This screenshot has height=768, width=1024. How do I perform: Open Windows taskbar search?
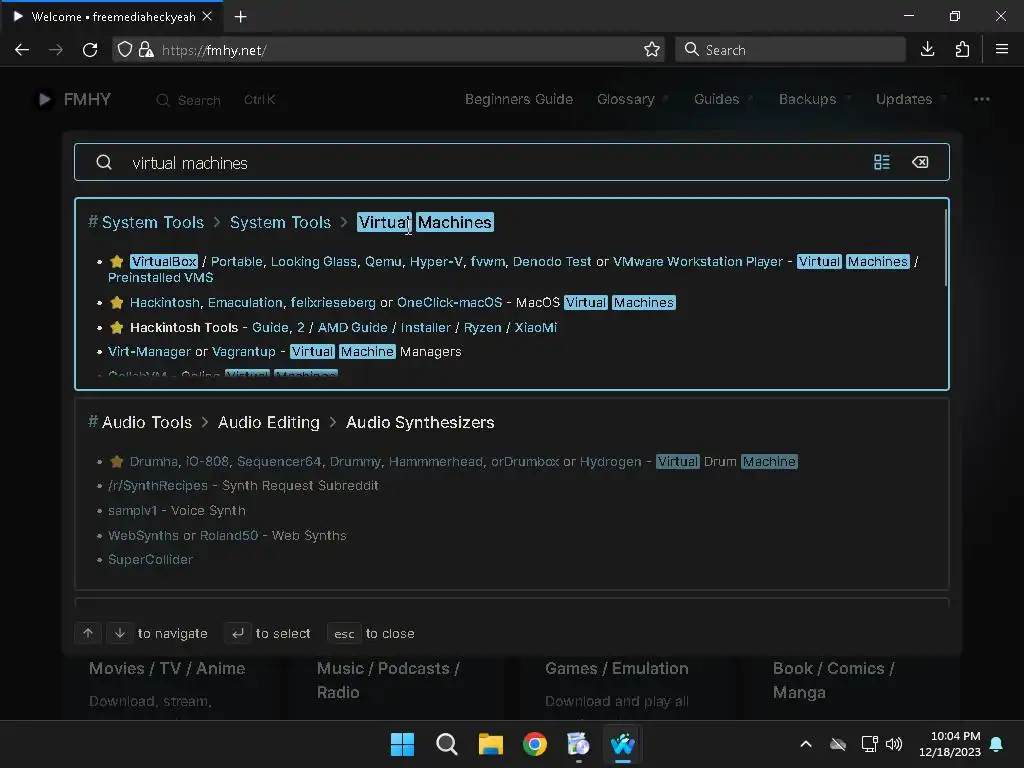[447, 744]
